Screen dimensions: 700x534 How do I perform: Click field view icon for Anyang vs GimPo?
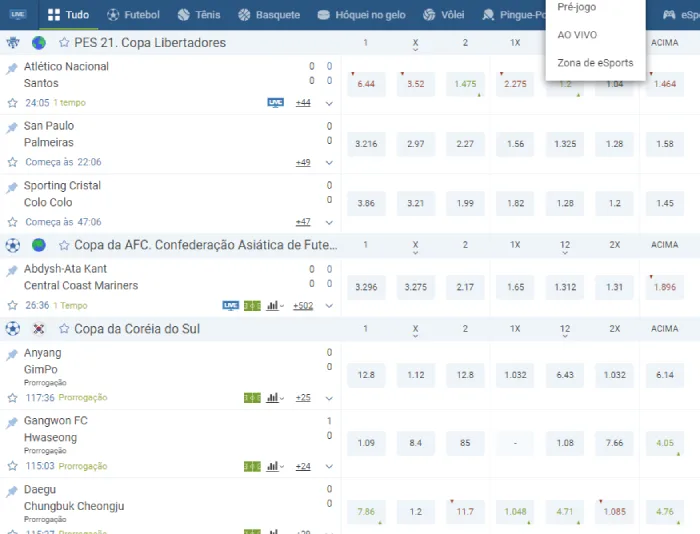pos(252,398)
